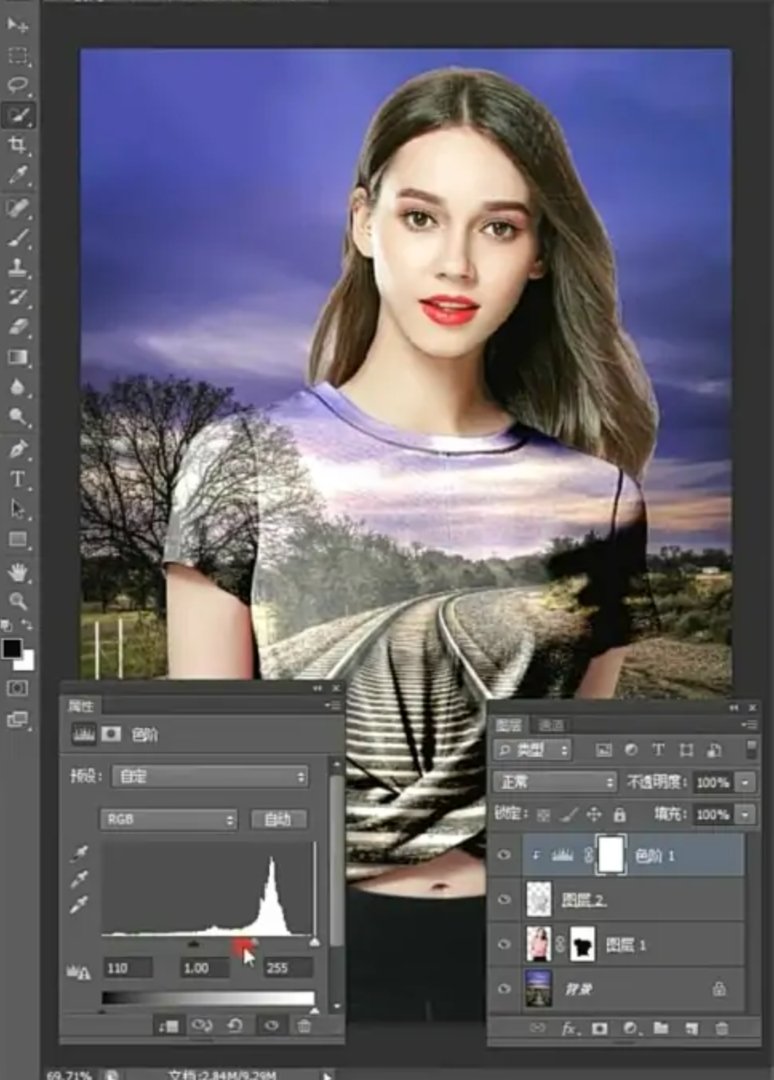
Task: Select the Horizontal Type tool
Action: tap(18, 479)
